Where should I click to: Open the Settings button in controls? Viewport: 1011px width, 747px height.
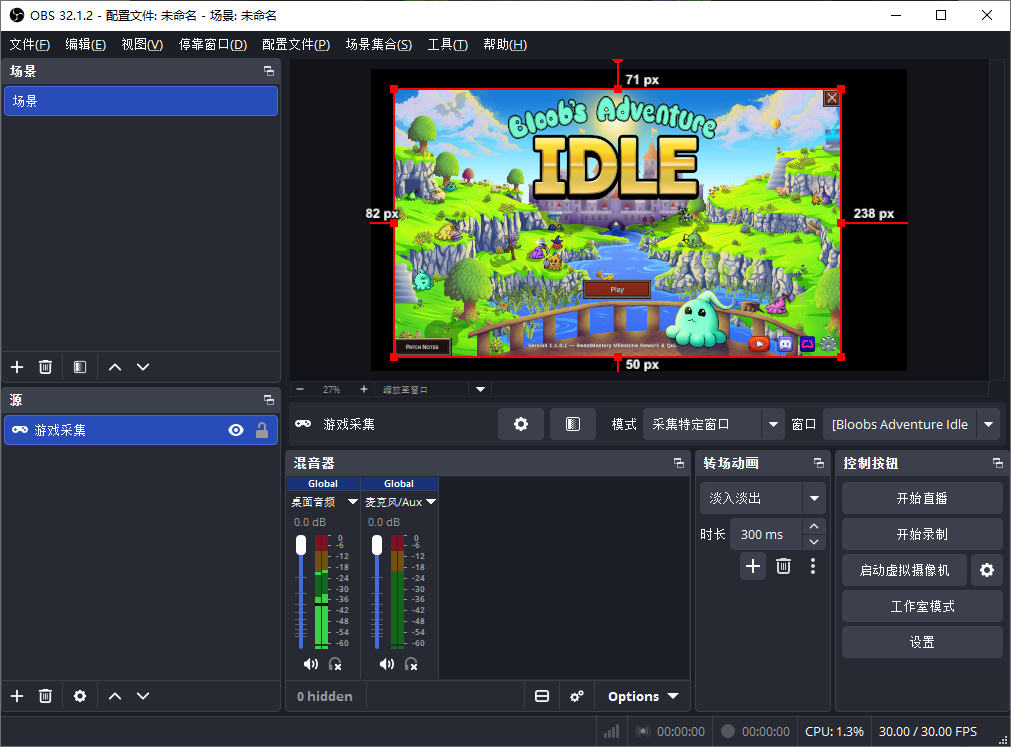[x=922, y=643]
